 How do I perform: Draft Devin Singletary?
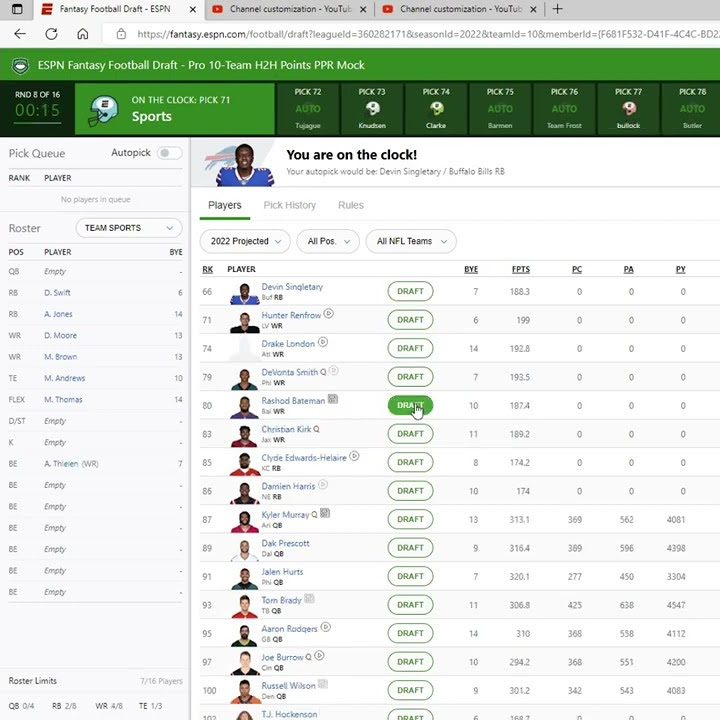[411, 292]
